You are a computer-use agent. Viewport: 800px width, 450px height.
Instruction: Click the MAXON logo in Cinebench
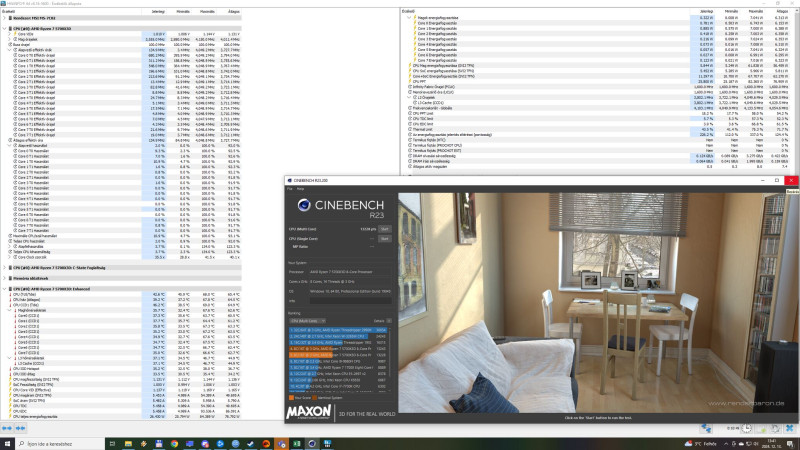308,412
